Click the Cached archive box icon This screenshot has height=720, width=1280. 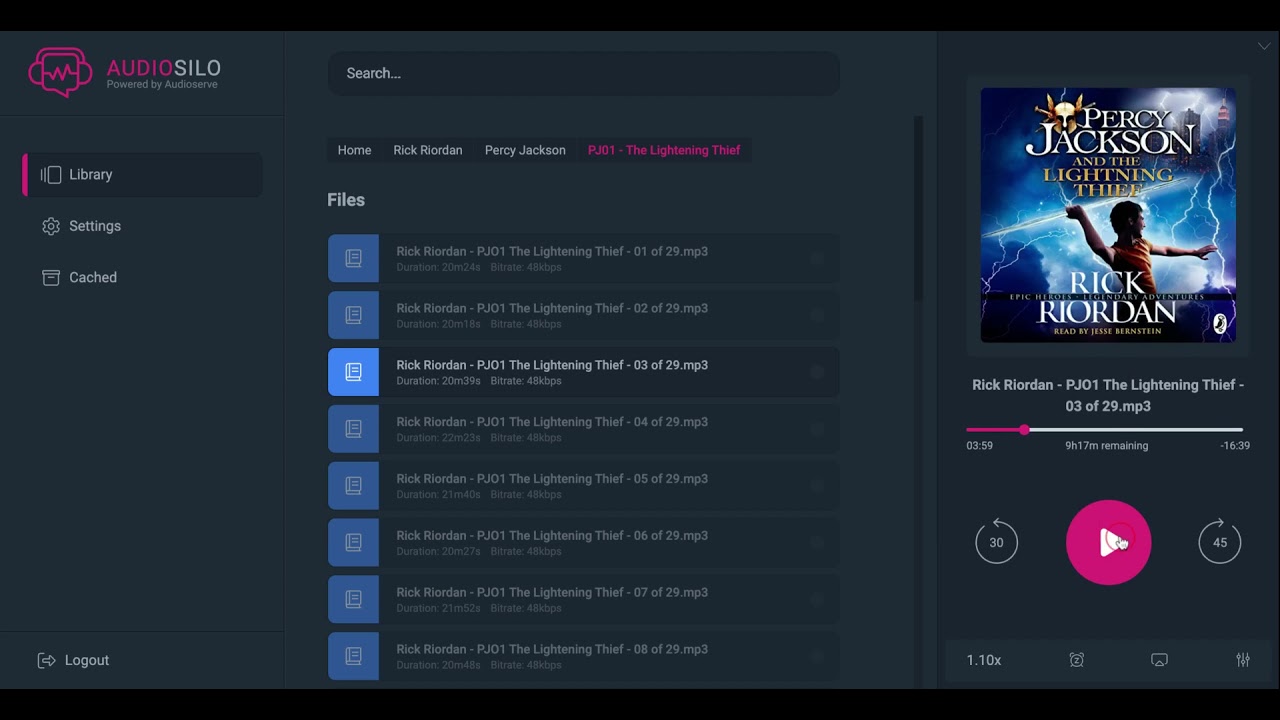click(x=51, y=277)
